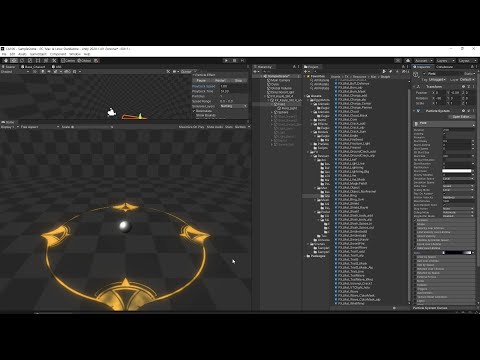Image resolution: width=480 pixels, height=360 pixels.
Task: Toggle Stats in Game view
Action: click(229, 127)
